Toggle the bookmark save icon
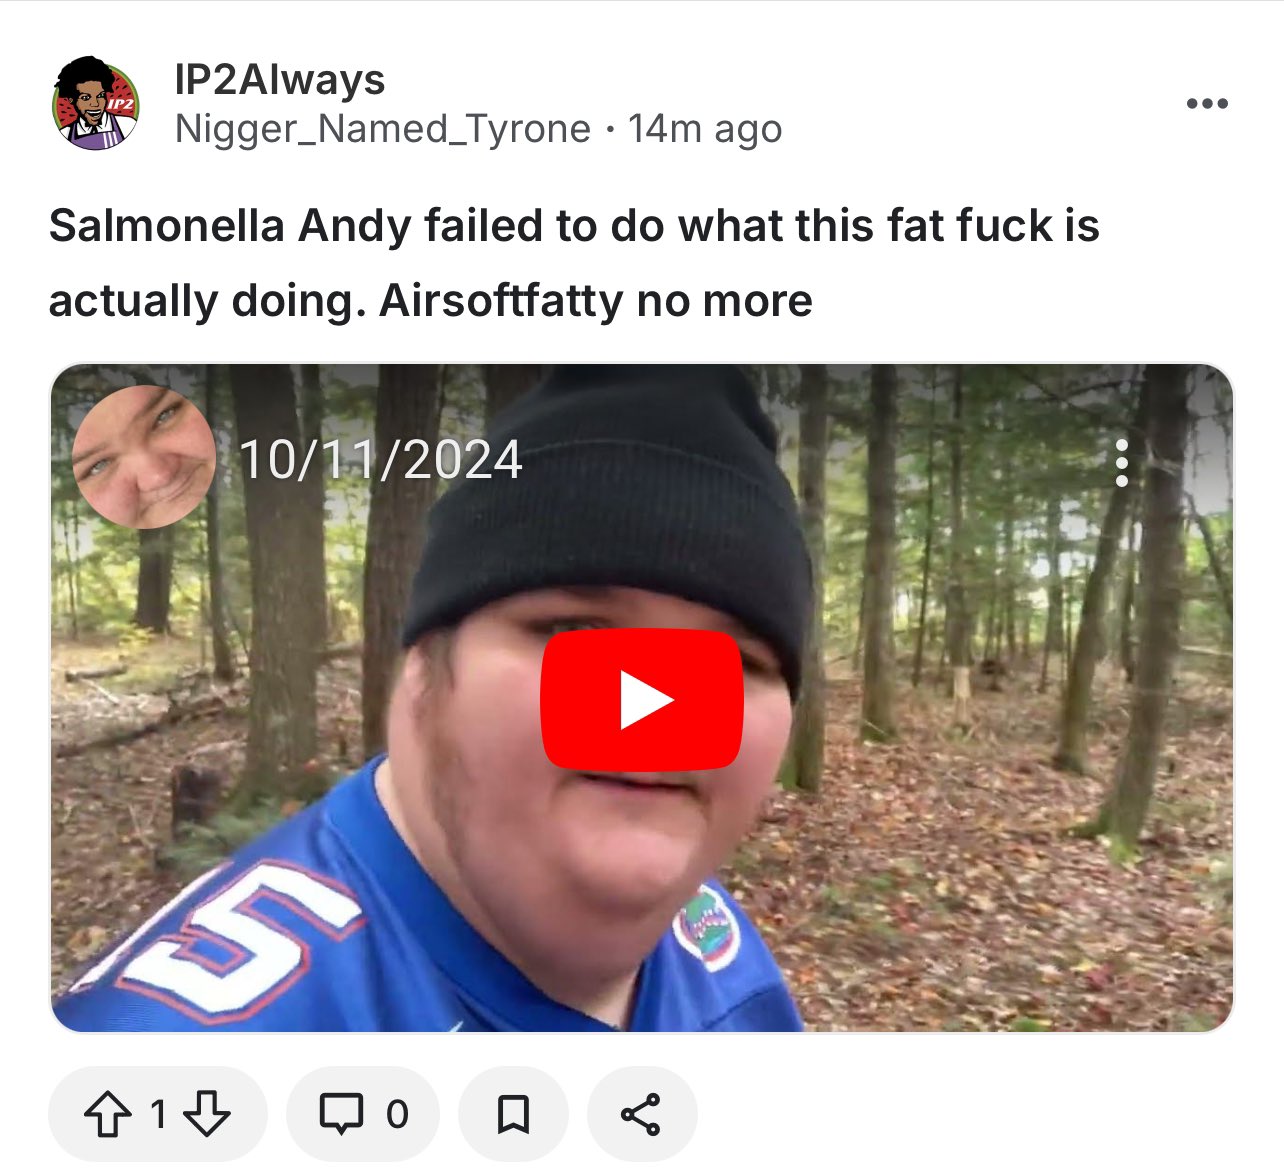Screen dimensions: 1284x1174 pyautogui.click(x=513, y=1114)
